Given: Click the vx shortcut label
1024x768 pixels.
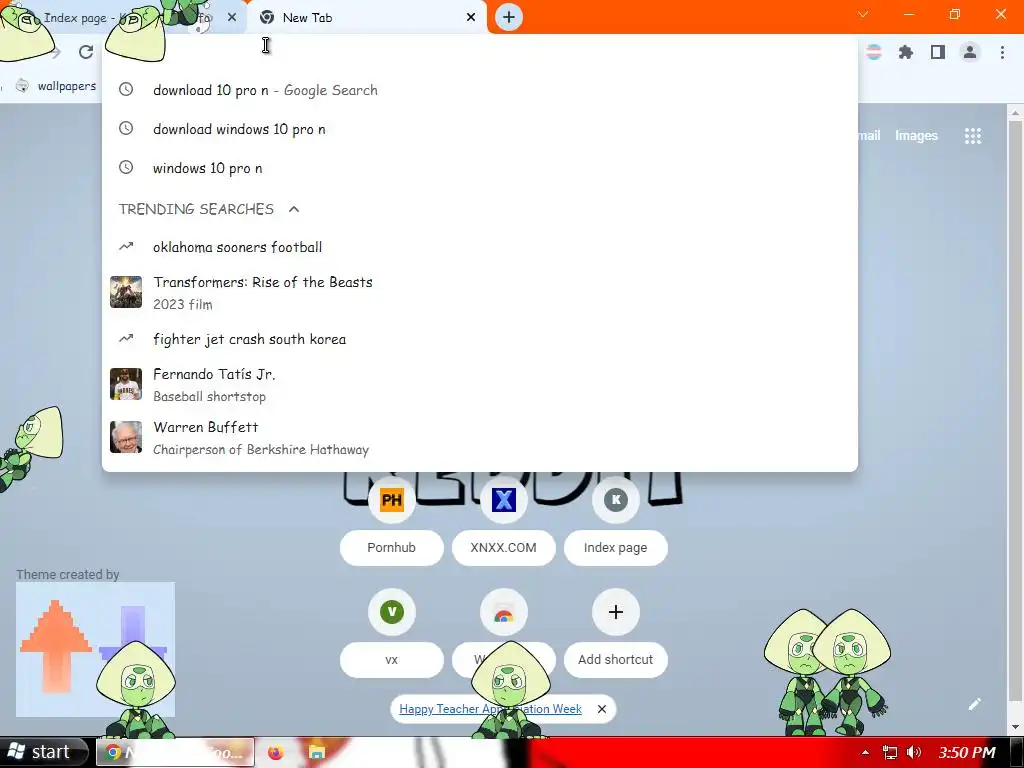Looking at the screenshot, I should (392, 660).
